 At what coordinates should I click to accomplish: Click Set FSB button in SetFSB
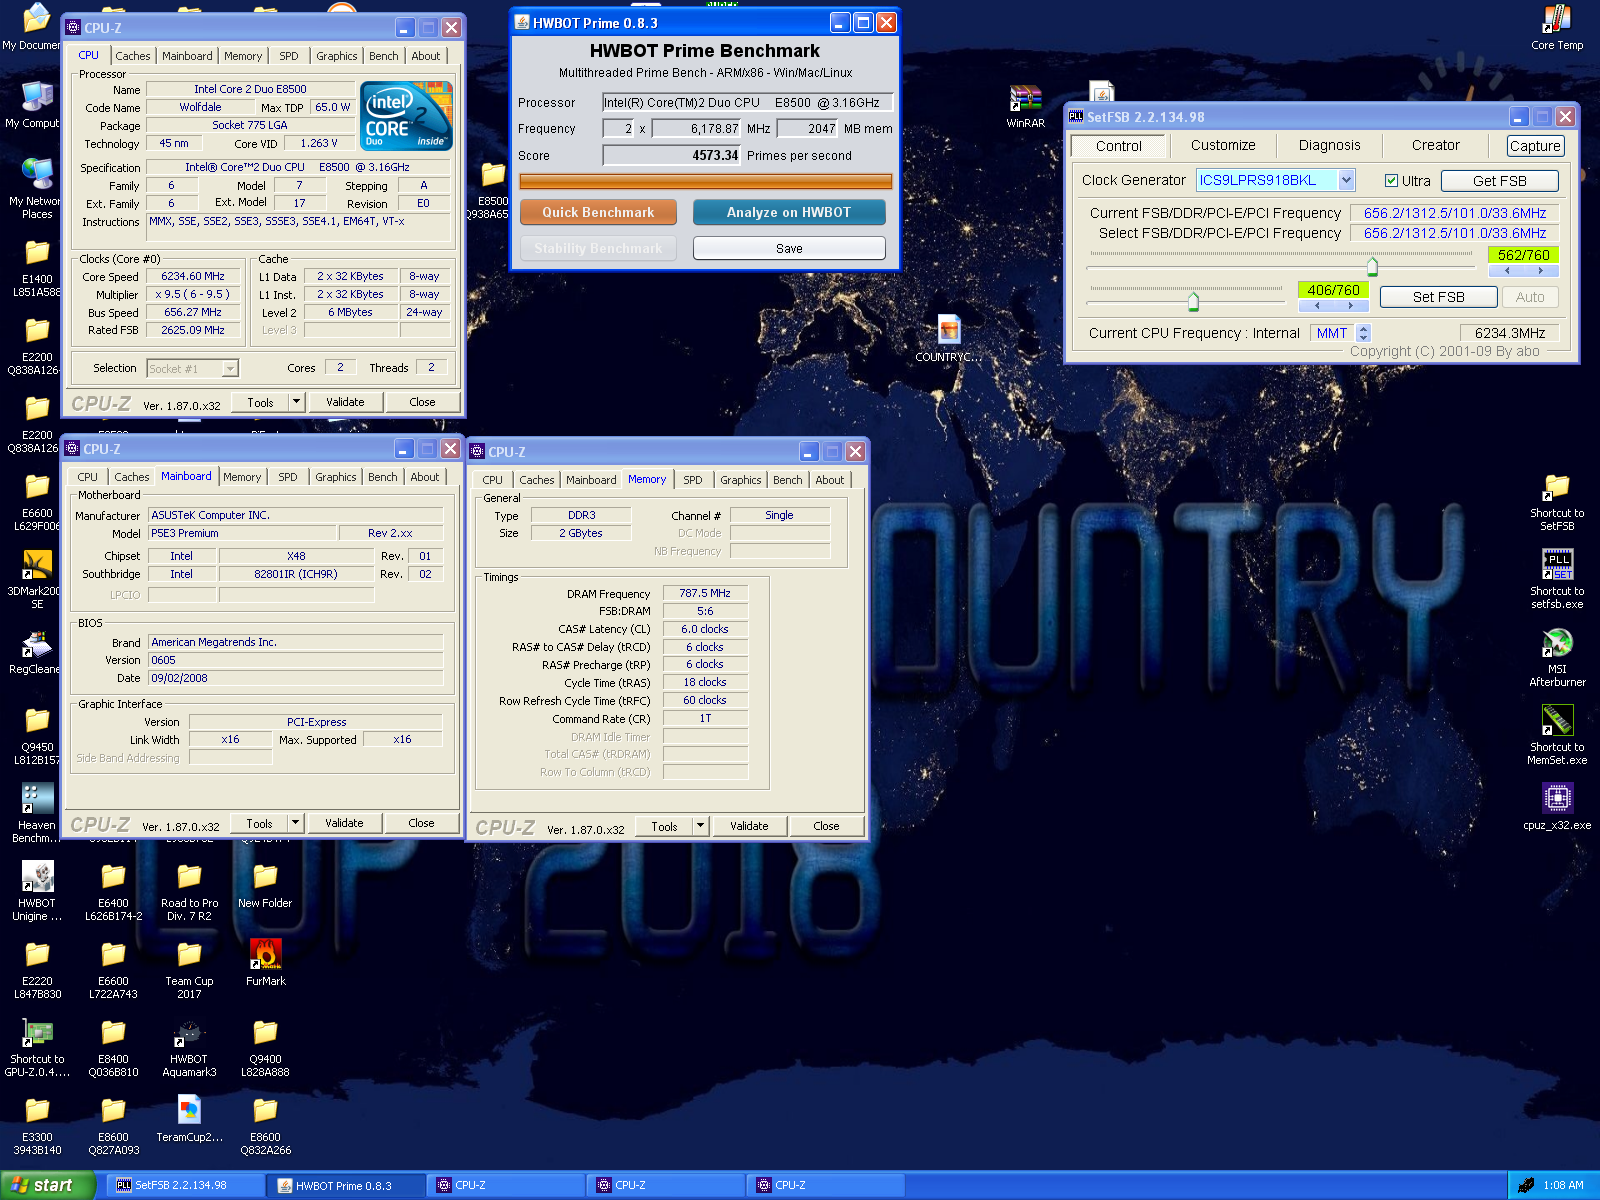pyautogui.click(x=1438, y=297)
